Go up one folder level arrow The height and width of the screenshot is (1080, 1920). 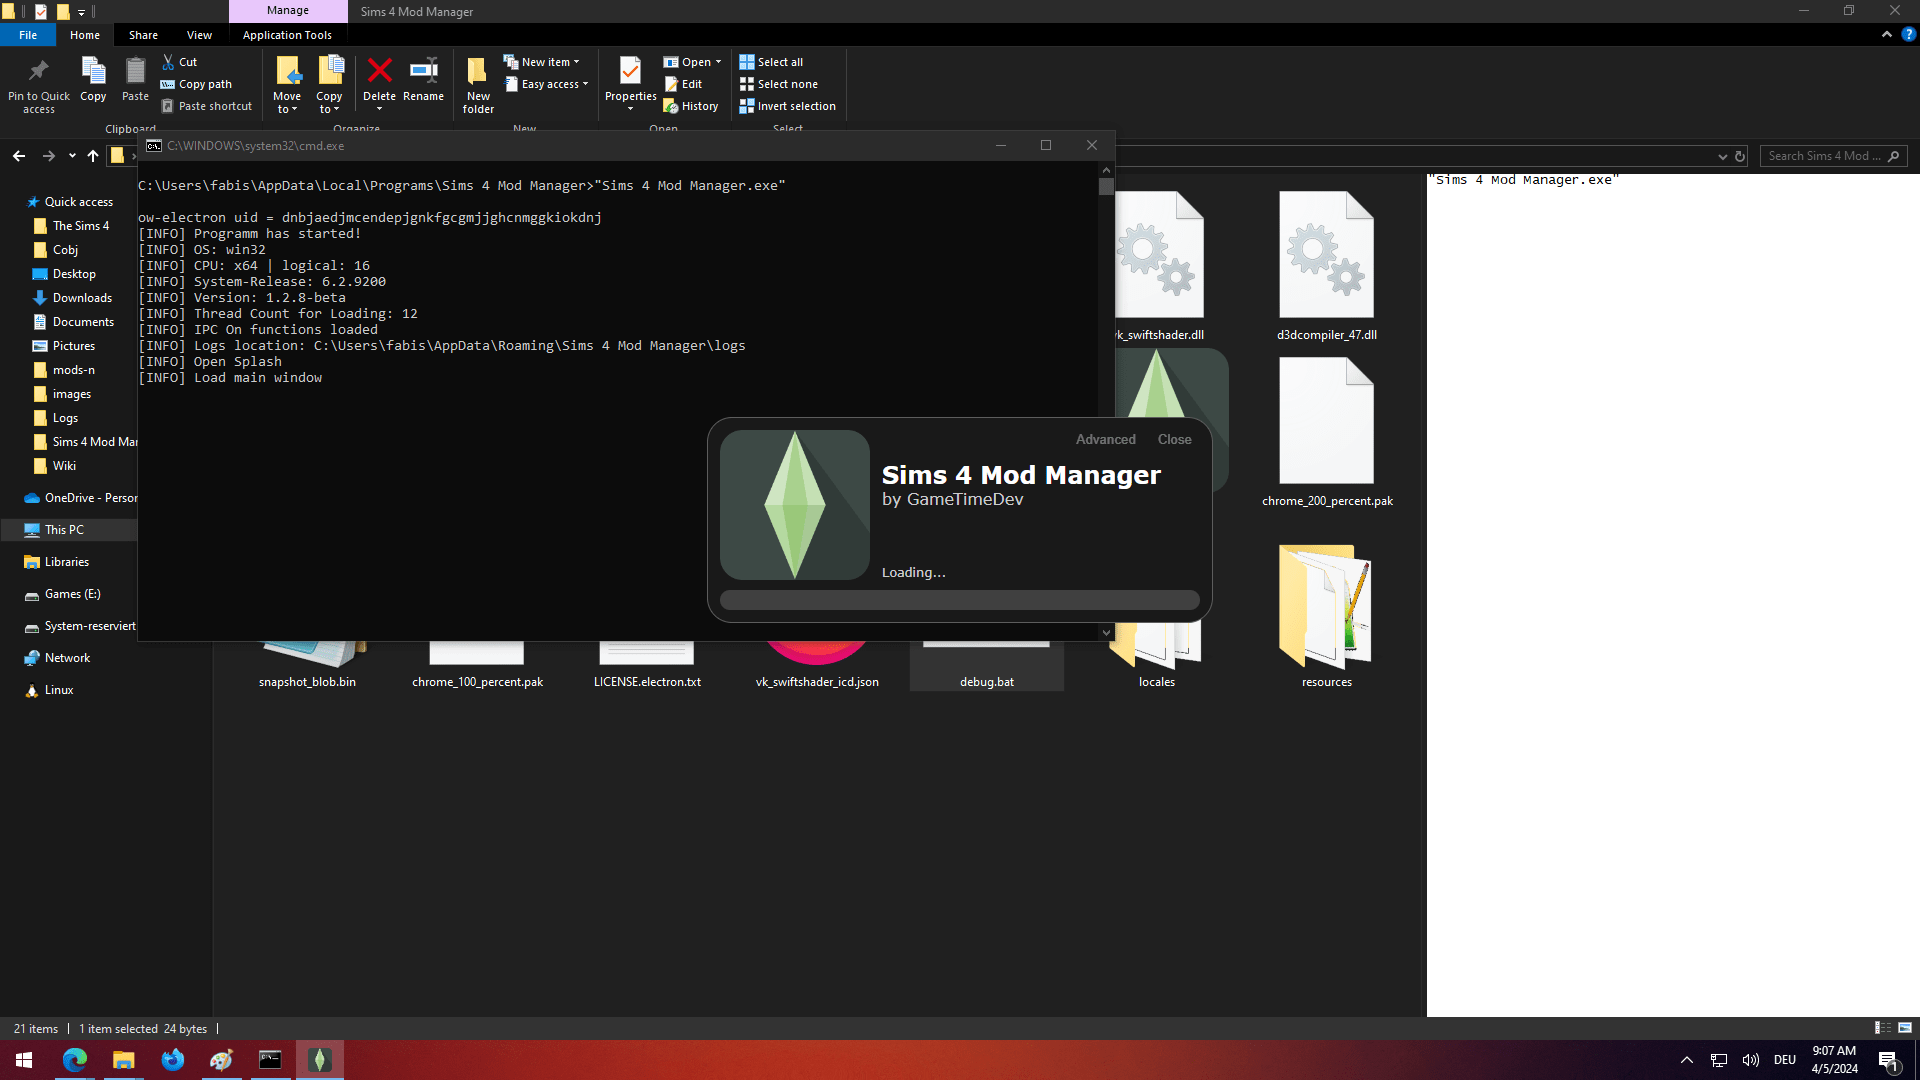point(93,156)
